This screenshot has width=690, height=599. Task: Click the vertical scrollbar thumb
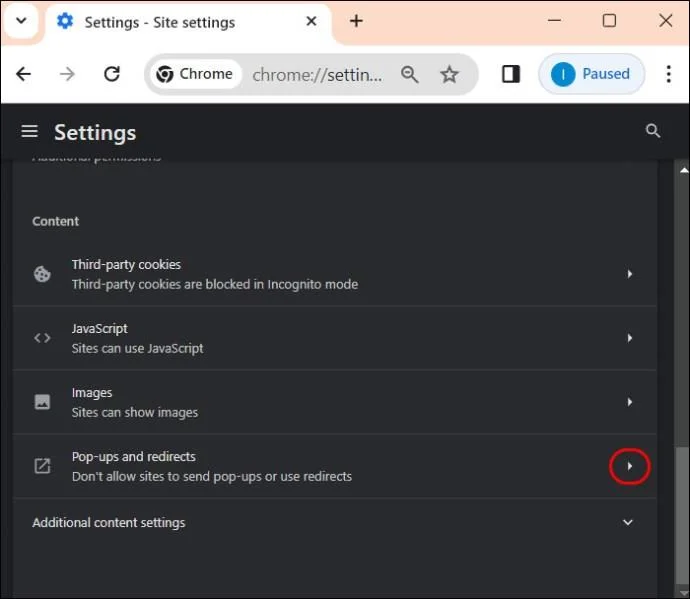coord(683,516)
